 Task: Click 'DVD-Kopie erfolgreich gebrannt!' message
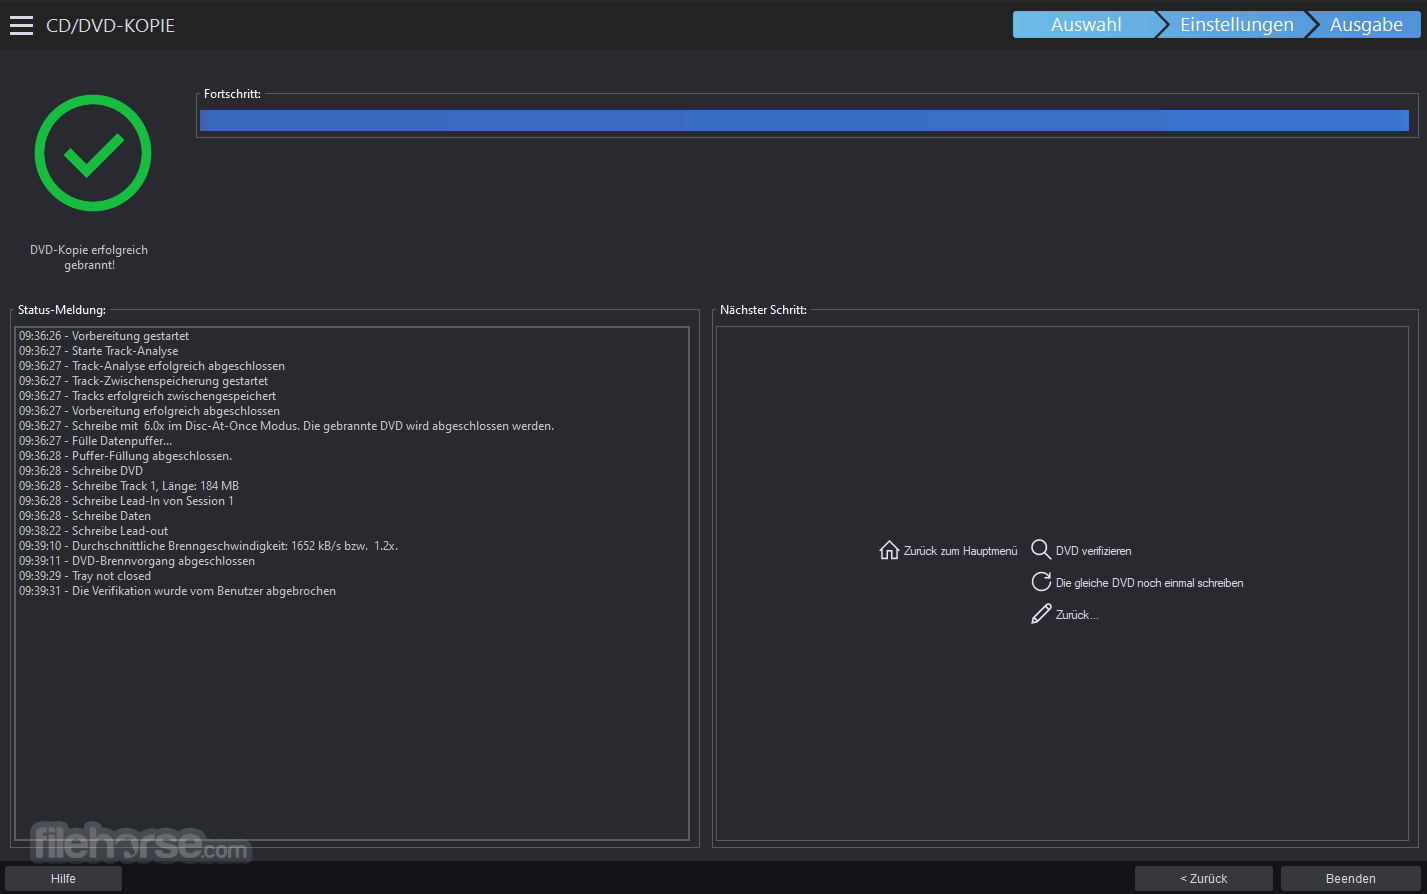[x=89, y=257]
